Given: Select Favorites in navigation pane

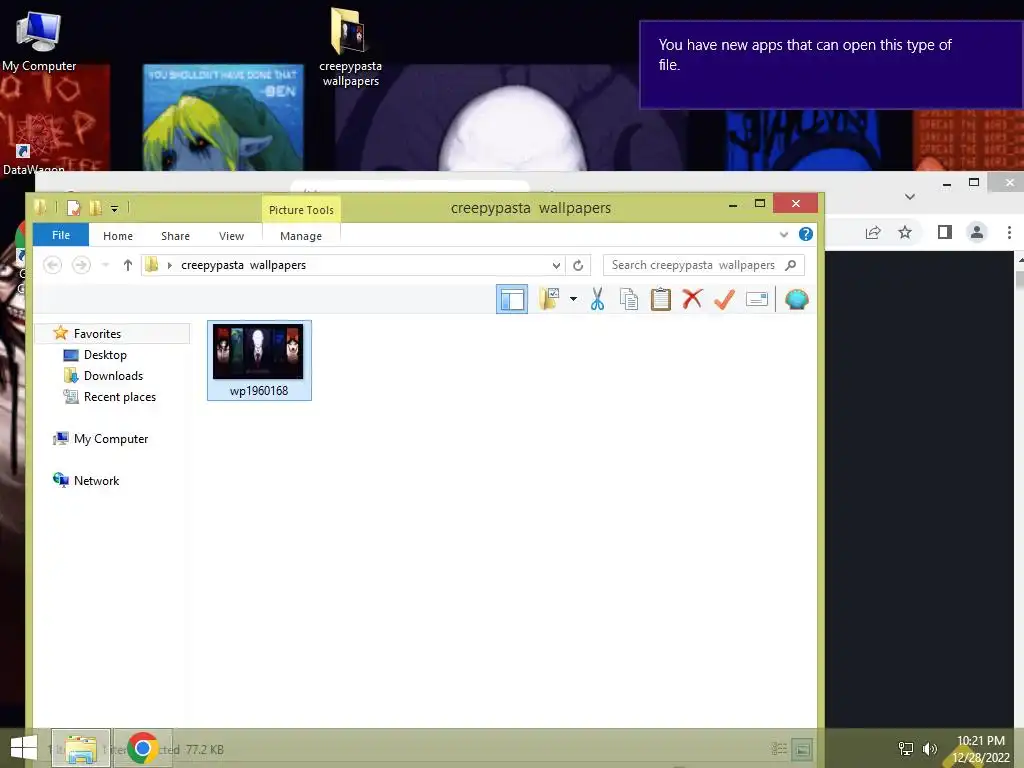Looking at the screenshot, I should tap(97, 334).
